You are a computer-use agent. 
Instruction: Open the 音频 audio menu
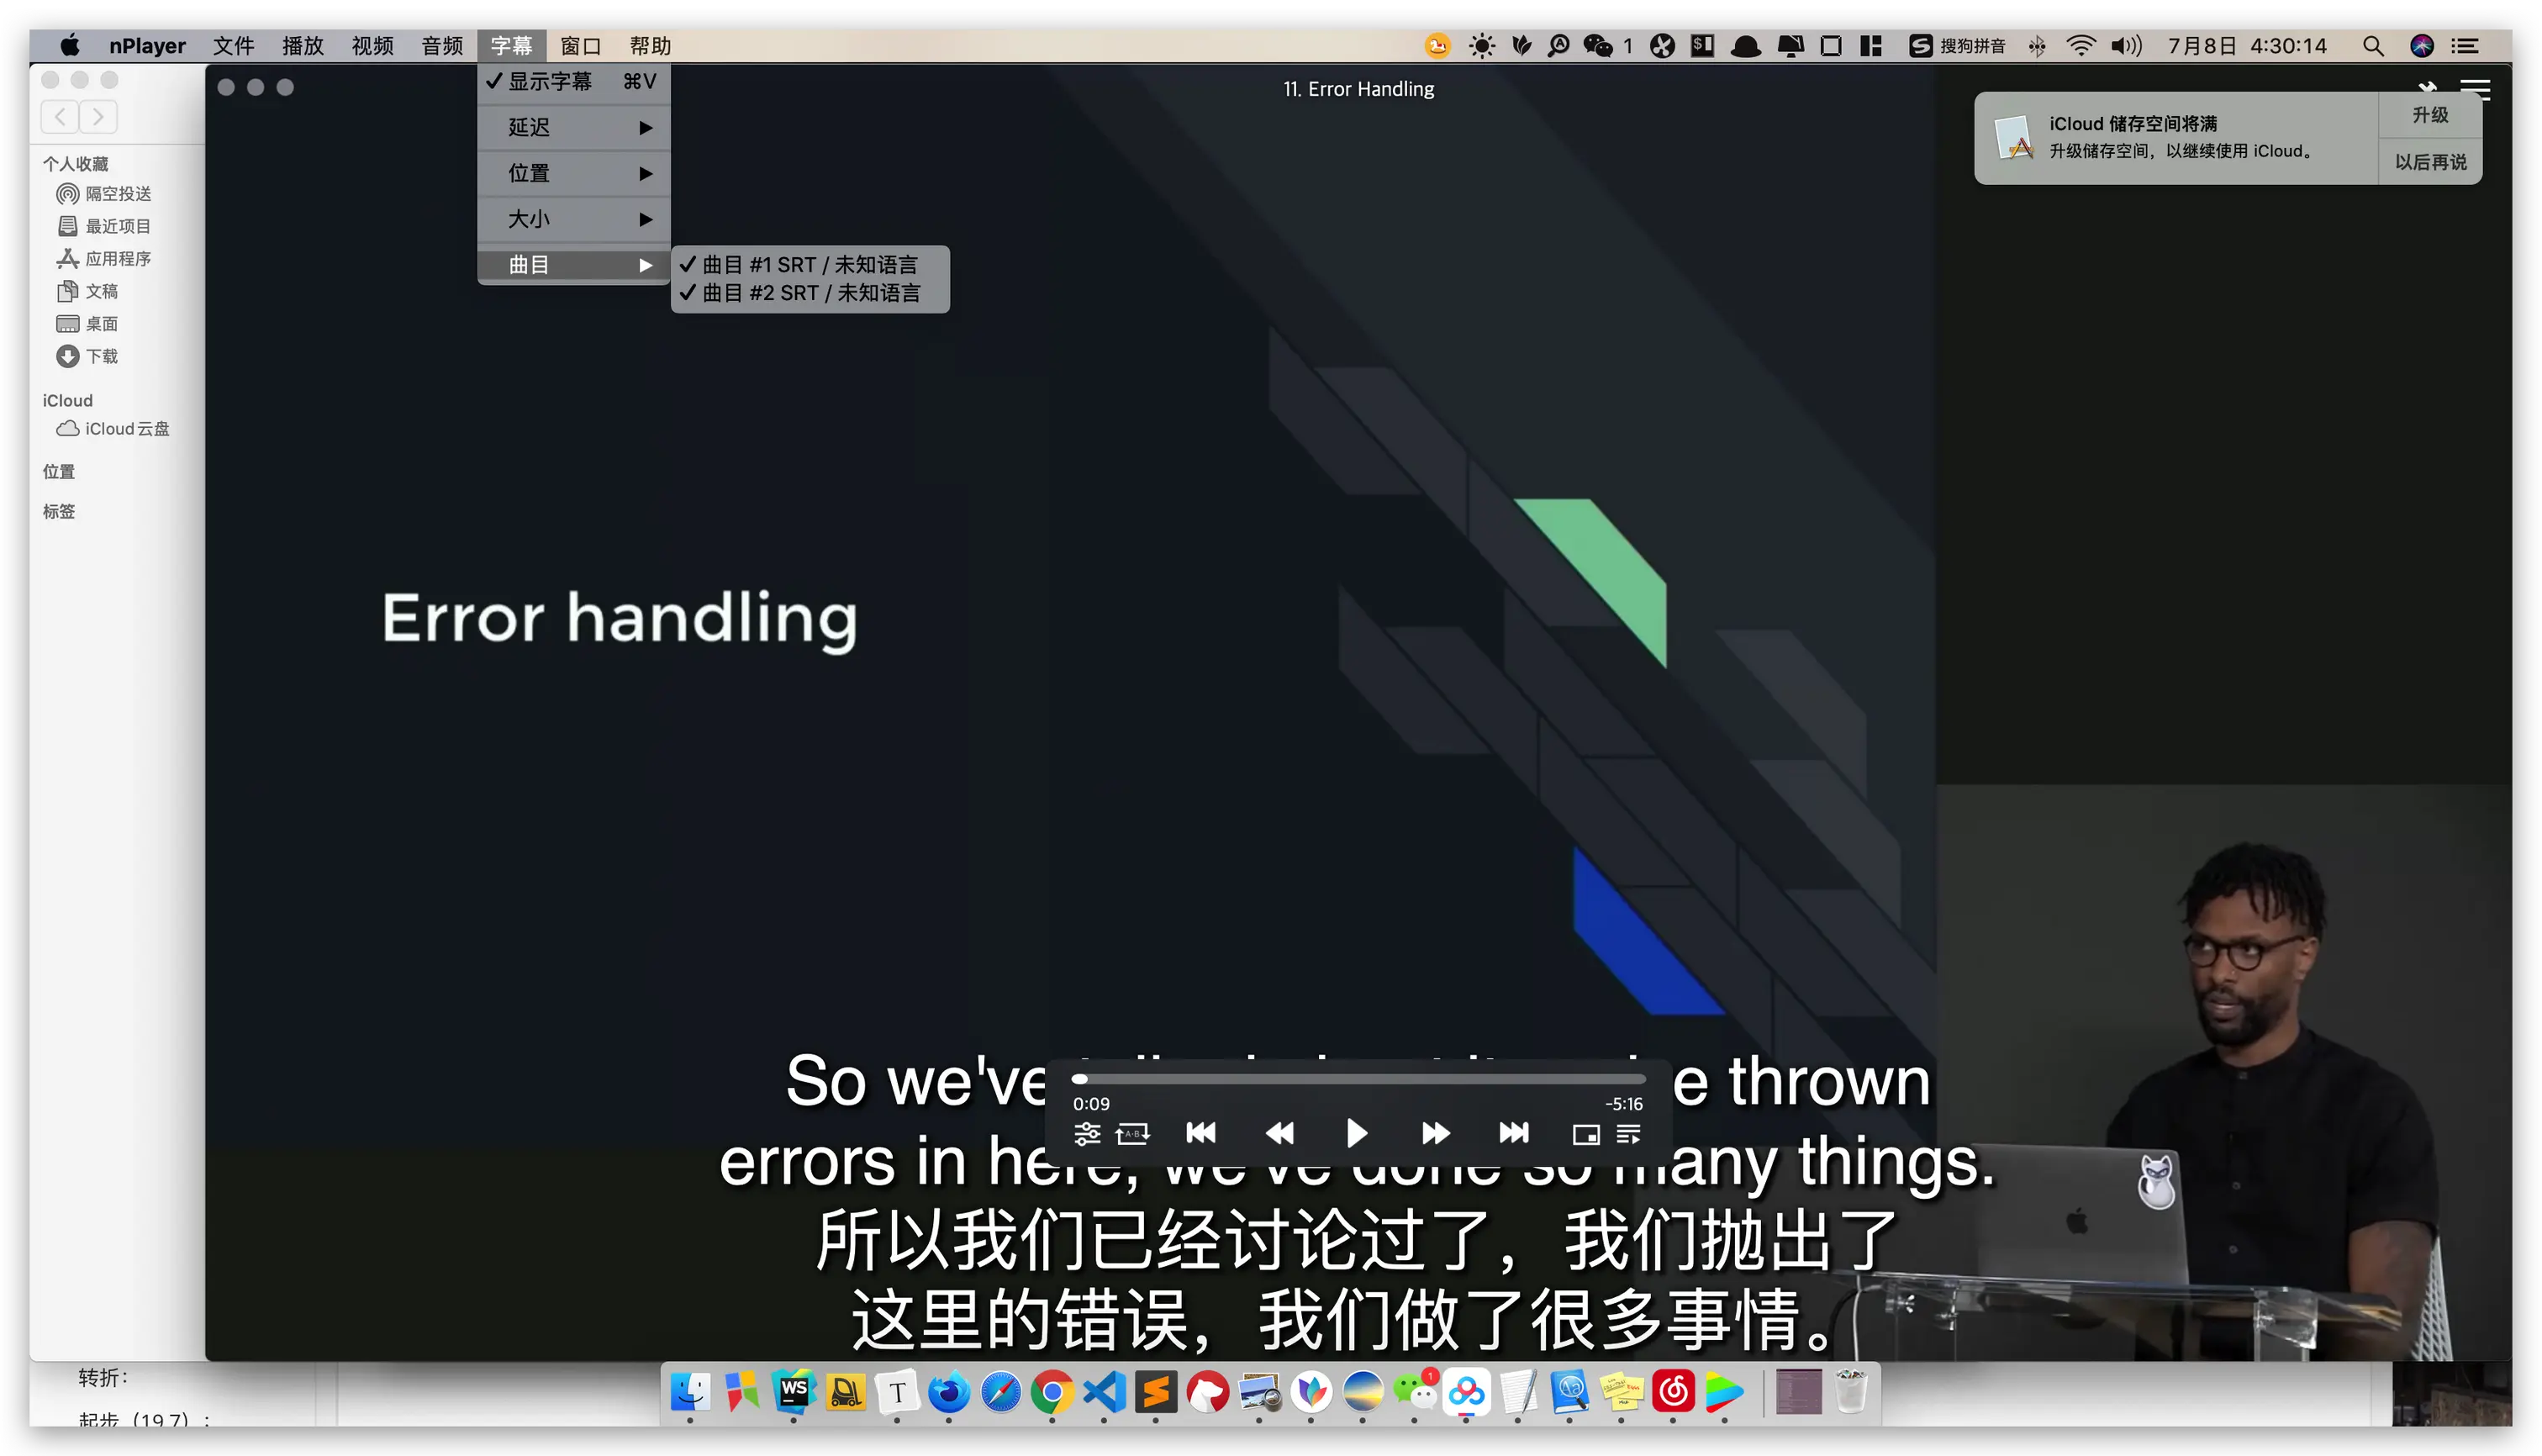pyautogui.click(x=442, y=46)
